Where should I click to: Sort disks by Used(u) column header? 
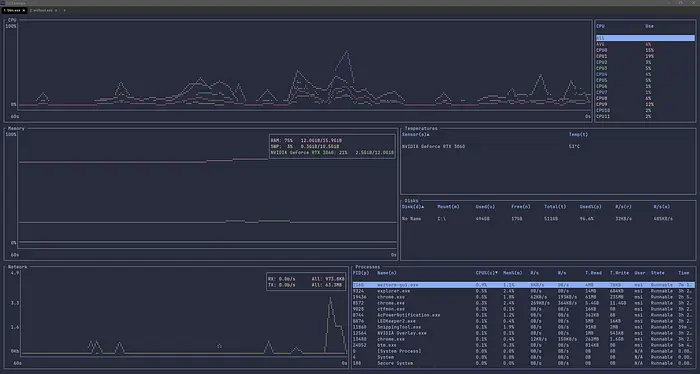tap(485, 207)
